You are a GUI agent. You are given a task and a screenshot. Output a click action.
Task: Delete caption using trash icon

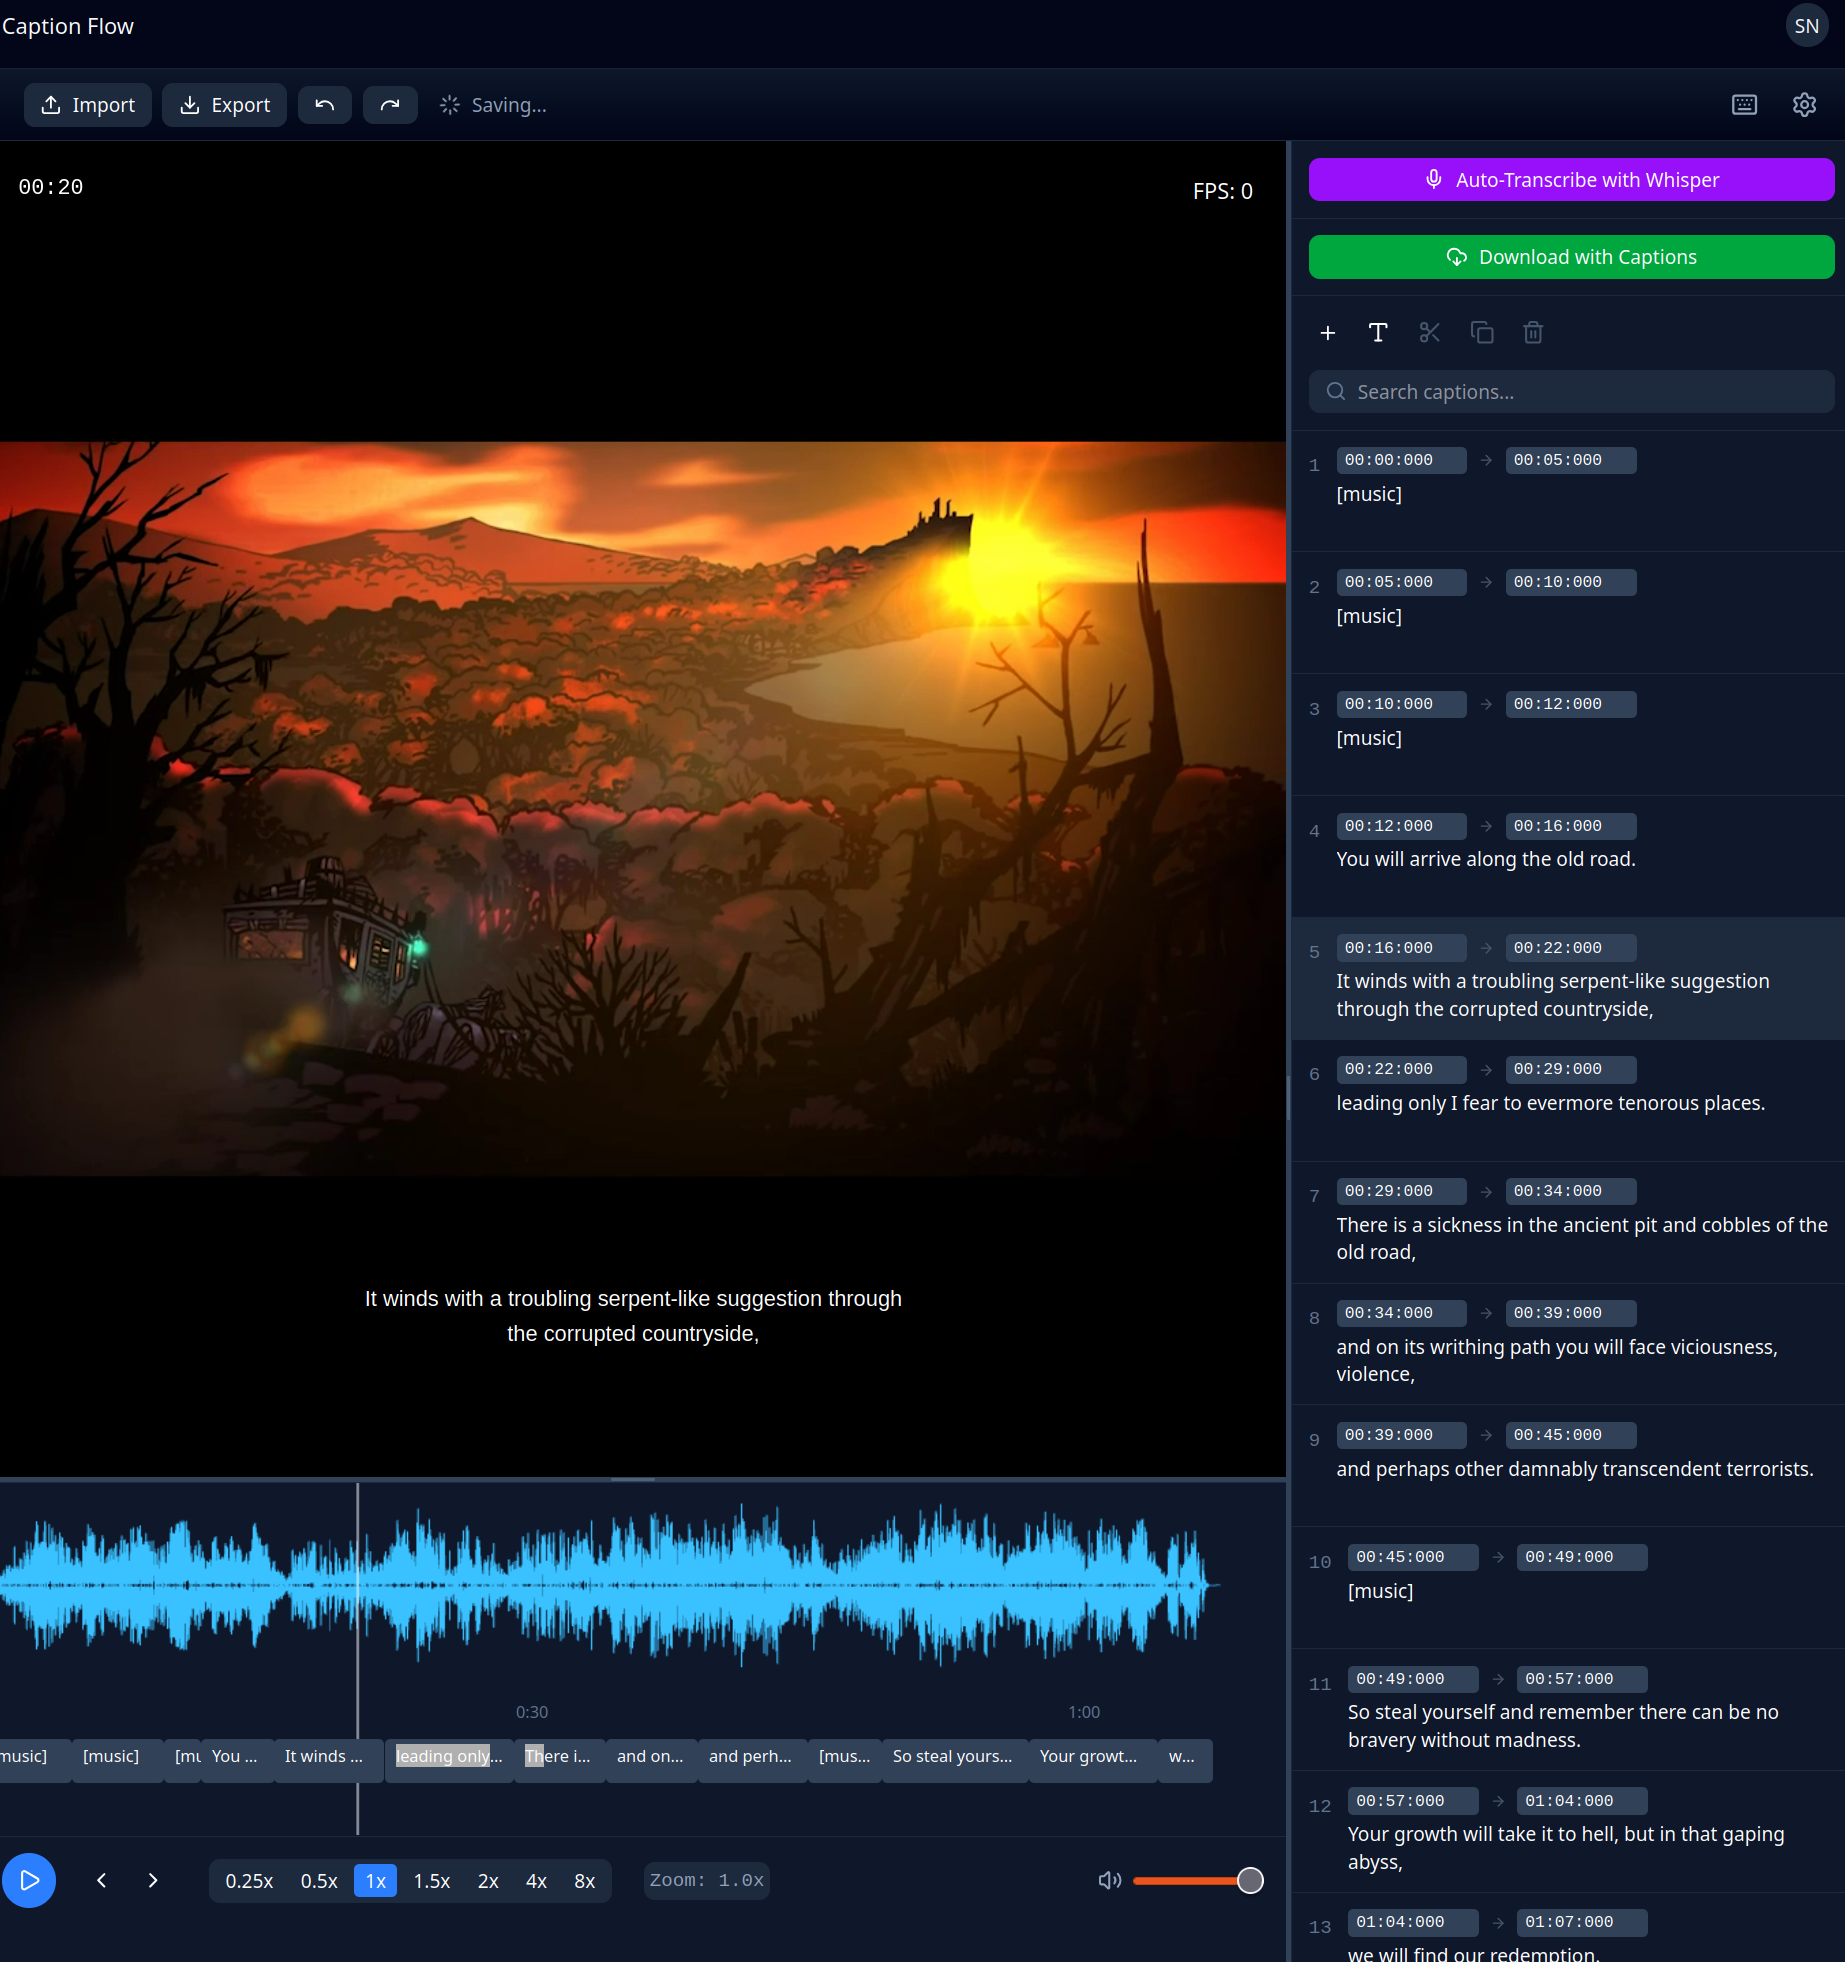(x=1533, y=333)
